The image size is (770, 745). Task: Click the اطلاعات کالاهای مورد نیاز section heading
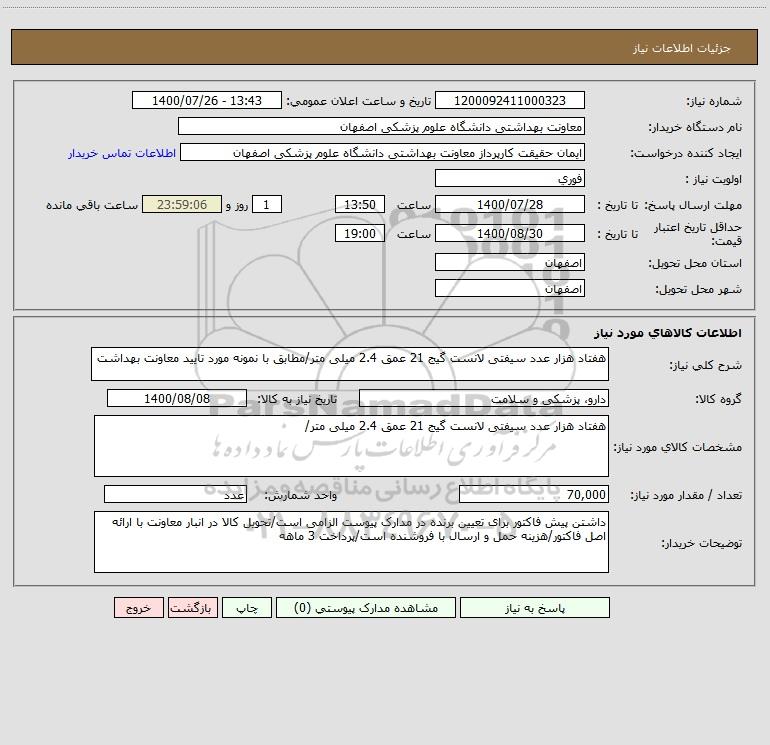coord(667,333)
